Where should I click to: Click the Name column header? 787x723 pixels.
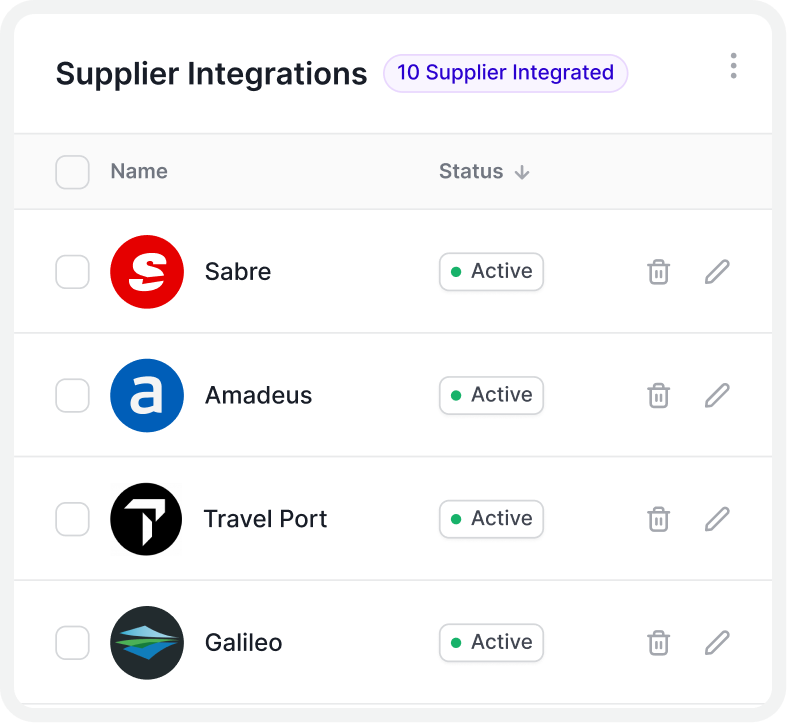139,172
